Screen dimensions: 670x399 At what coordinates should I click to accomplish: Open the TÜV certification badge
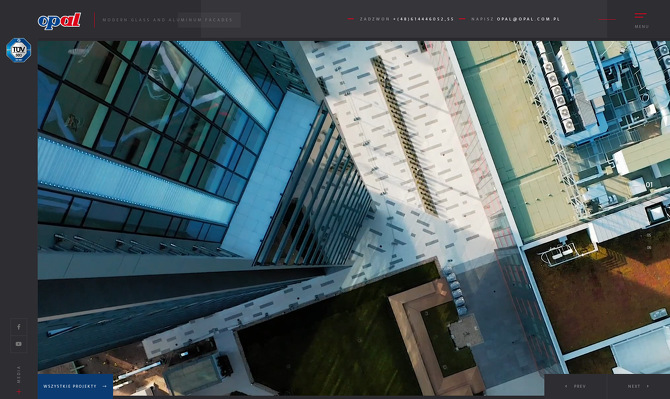coord(18,50)
